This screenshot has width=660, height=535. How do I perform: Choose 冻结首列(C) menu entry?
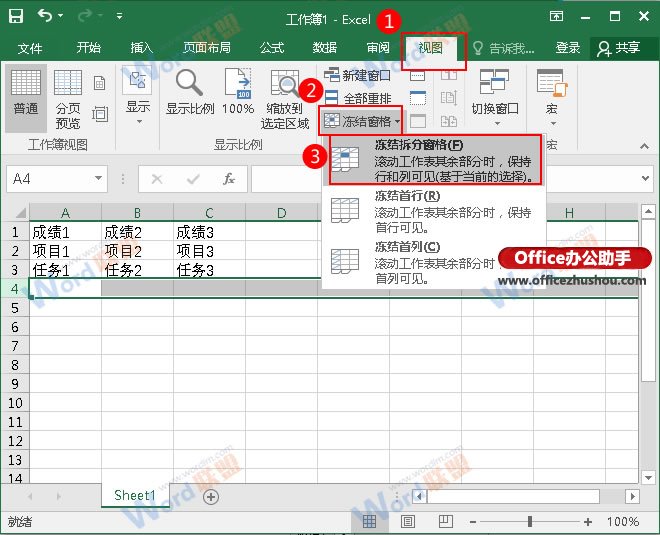434,262
